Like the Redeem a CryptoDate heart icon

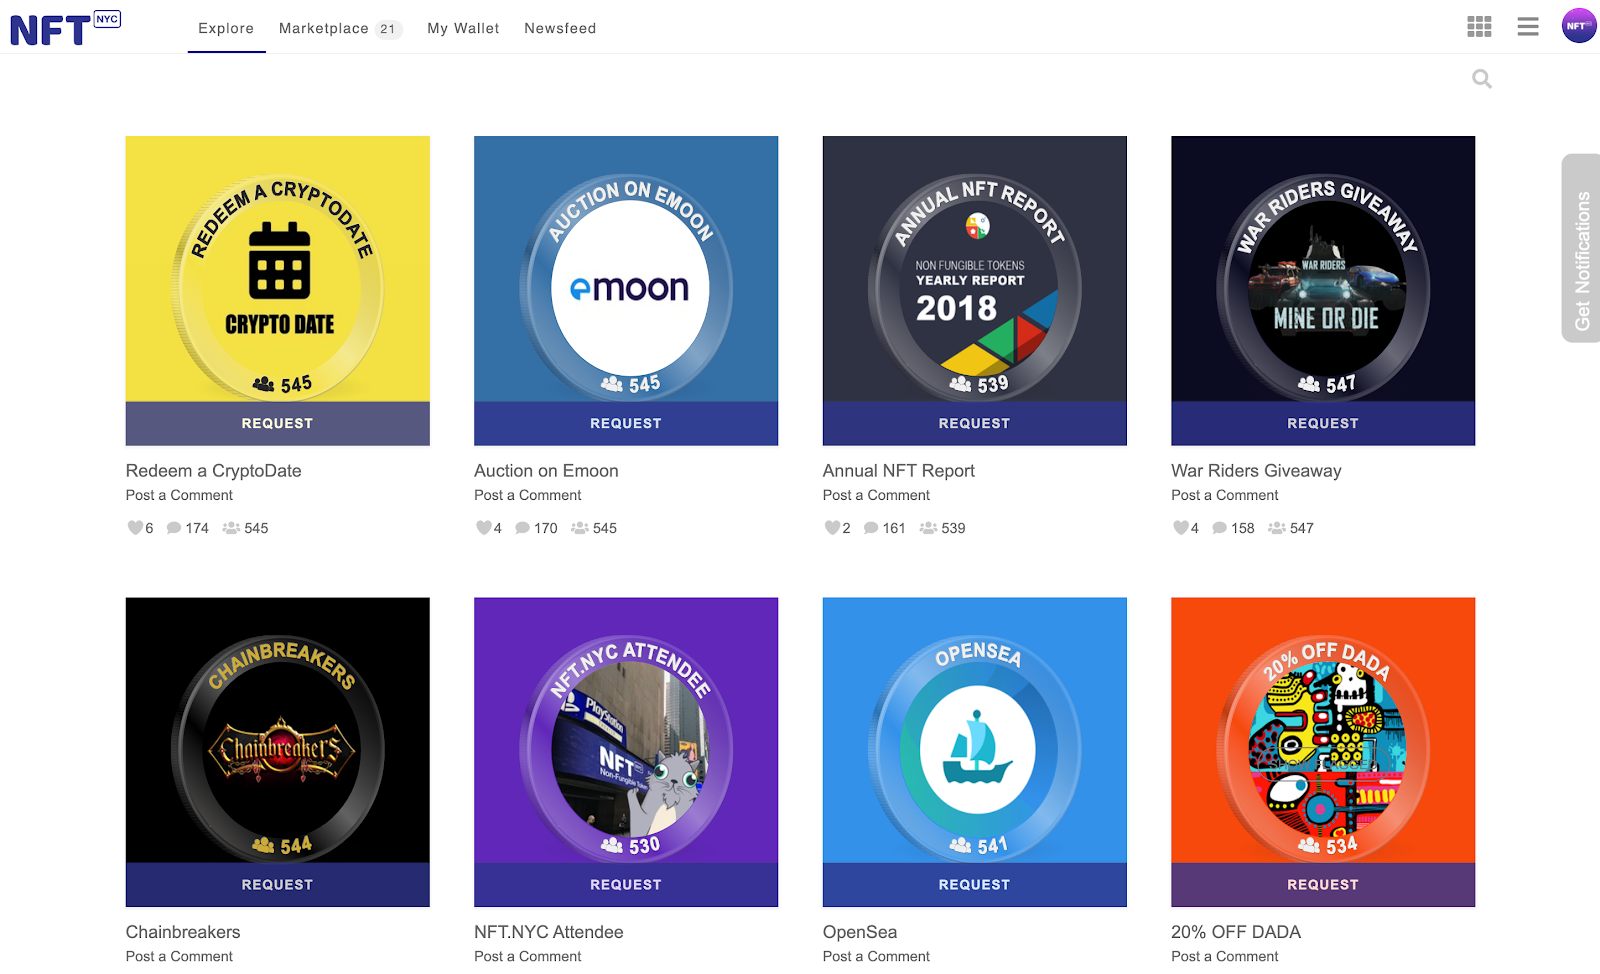tap(135, 528)
